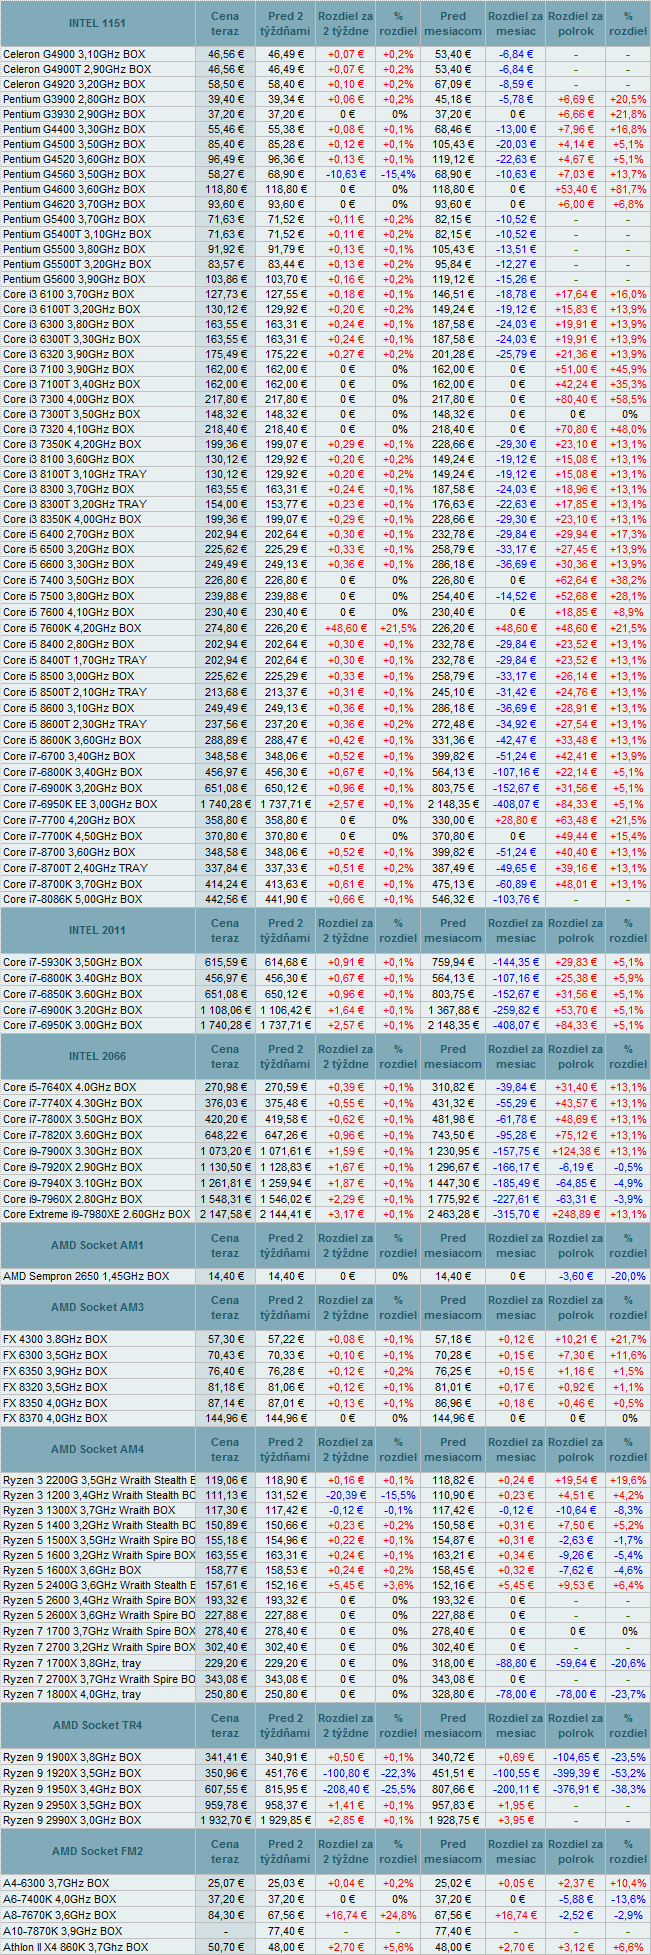Click Rozdiel za 2 týždne header in AMD Socket FM2 section
This screenshot has width=651, height=1955.
(345, 1851)
